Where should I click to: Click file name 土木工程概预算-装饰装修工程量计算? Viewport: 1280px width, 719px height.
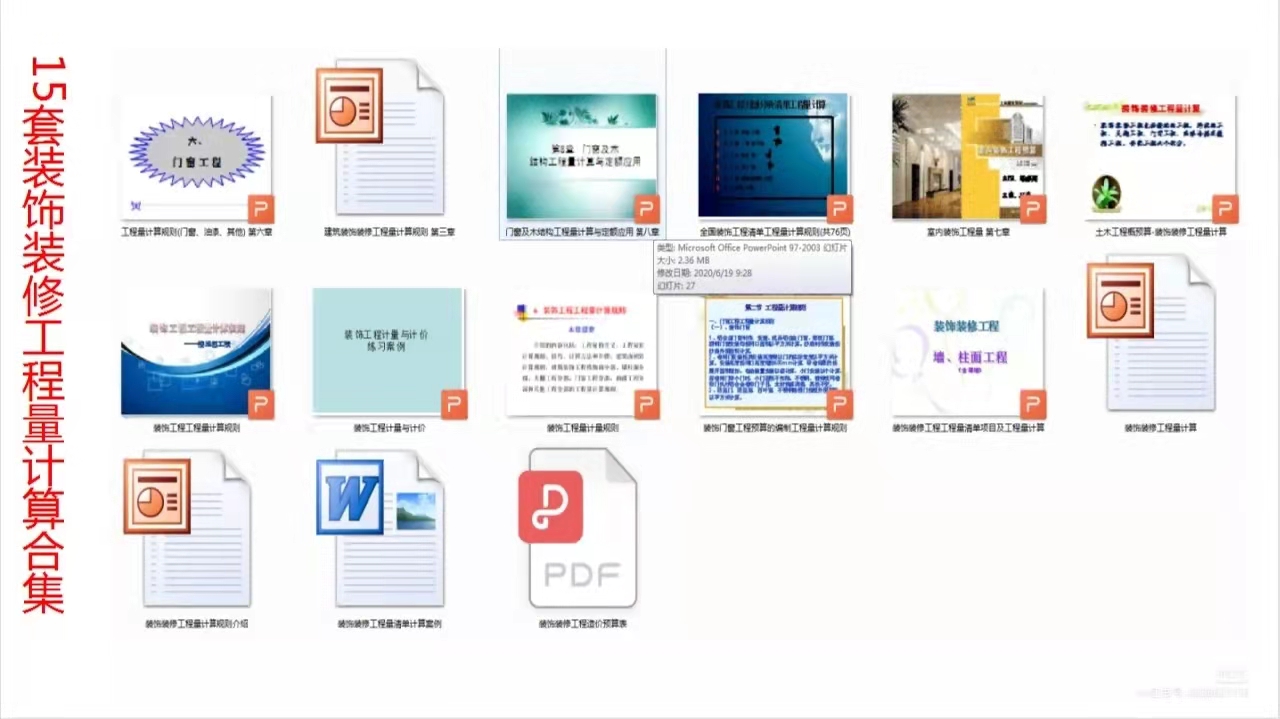[x=1161, y=232]
